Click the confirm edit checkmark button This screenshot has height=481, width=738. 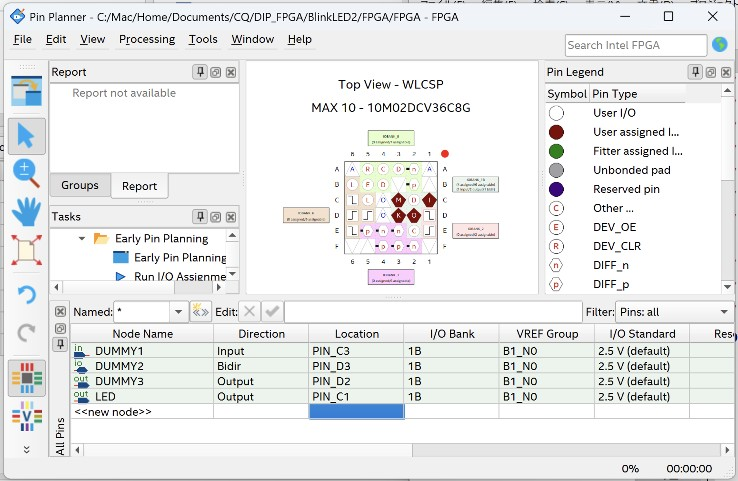point(272,312)
